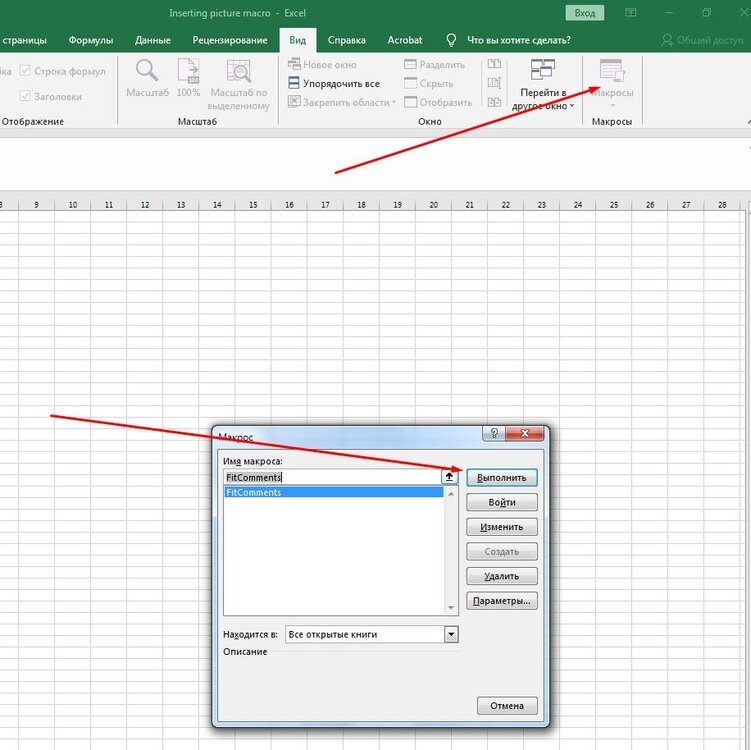This screenshot has width=751, height=750.
Task: Click the view side by side icon
Action: coord(494,64)
